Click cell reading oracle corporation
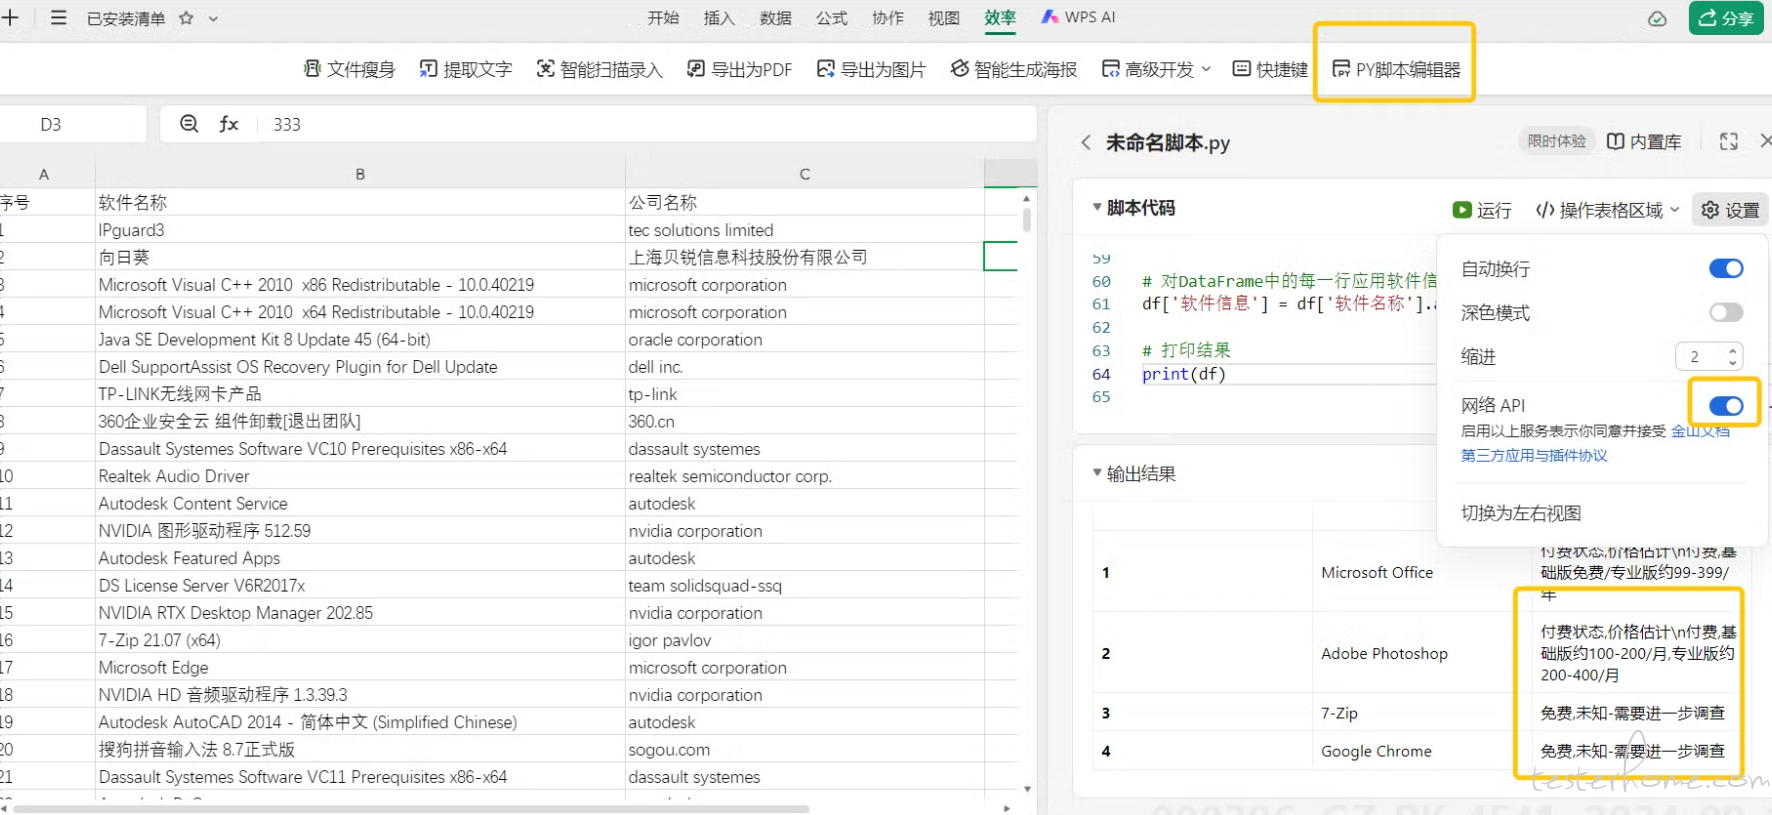The height and width of the screenshot is (815, 1772). (x=805, y=339)
